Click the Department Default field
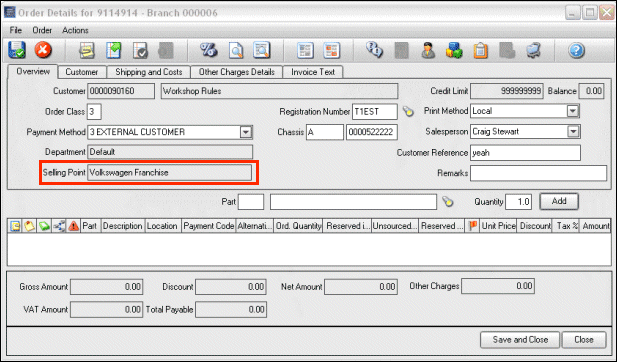The height and width of the screenshot is (362, 617). pos(170,152)
